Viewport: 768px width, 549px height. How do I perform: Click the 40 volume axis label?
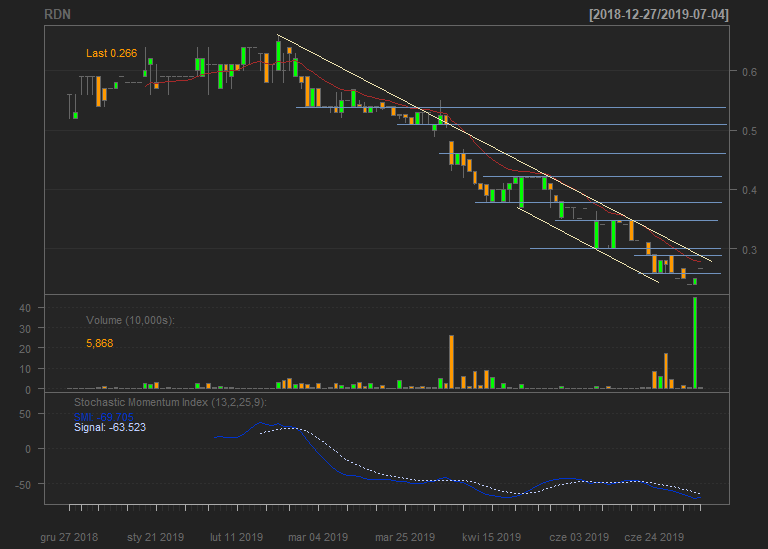(x=25, y=308)
